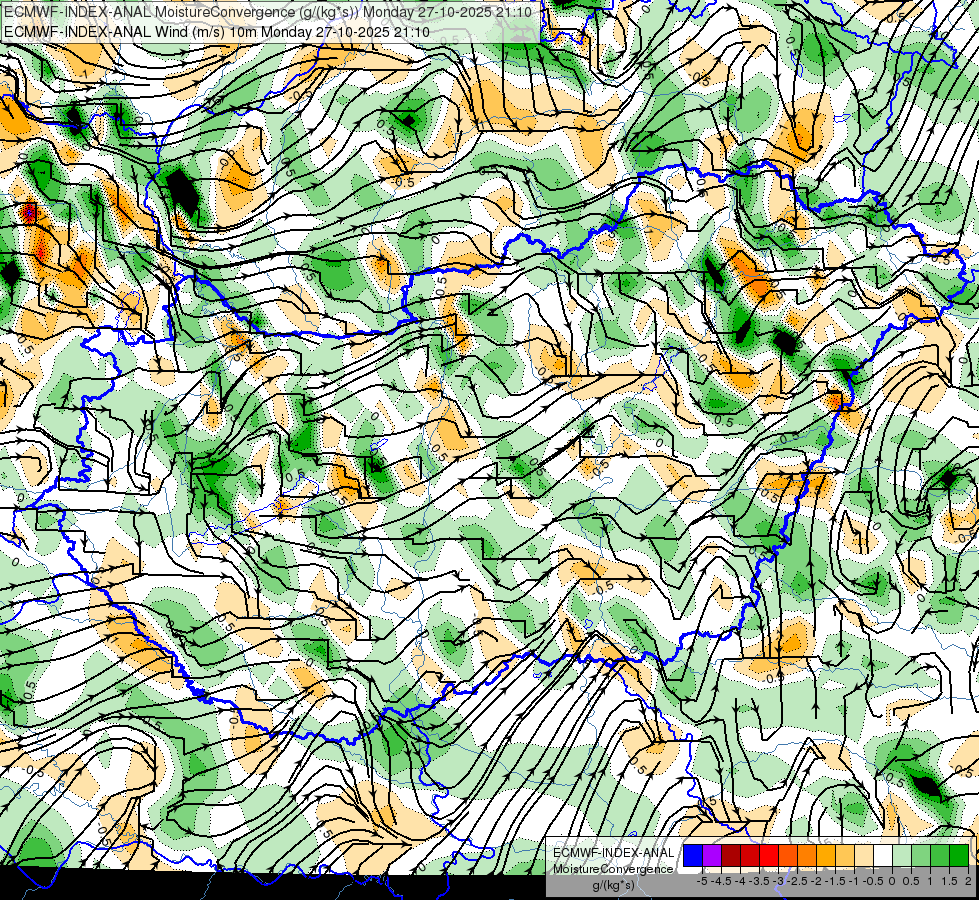This screenshot has width=979, height=900.
Task: Click the -4.5 tick value on the legend
Action: pos(721,881)
